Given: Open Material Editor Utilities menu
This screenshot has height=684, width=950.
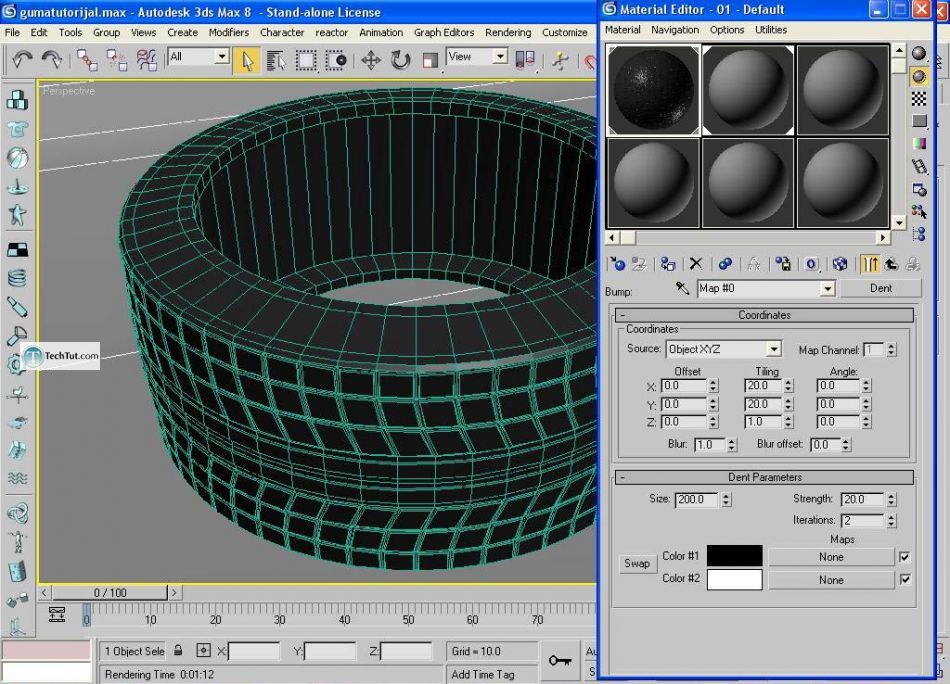Looking at the screenshot, I should click(x=771, y=30).
